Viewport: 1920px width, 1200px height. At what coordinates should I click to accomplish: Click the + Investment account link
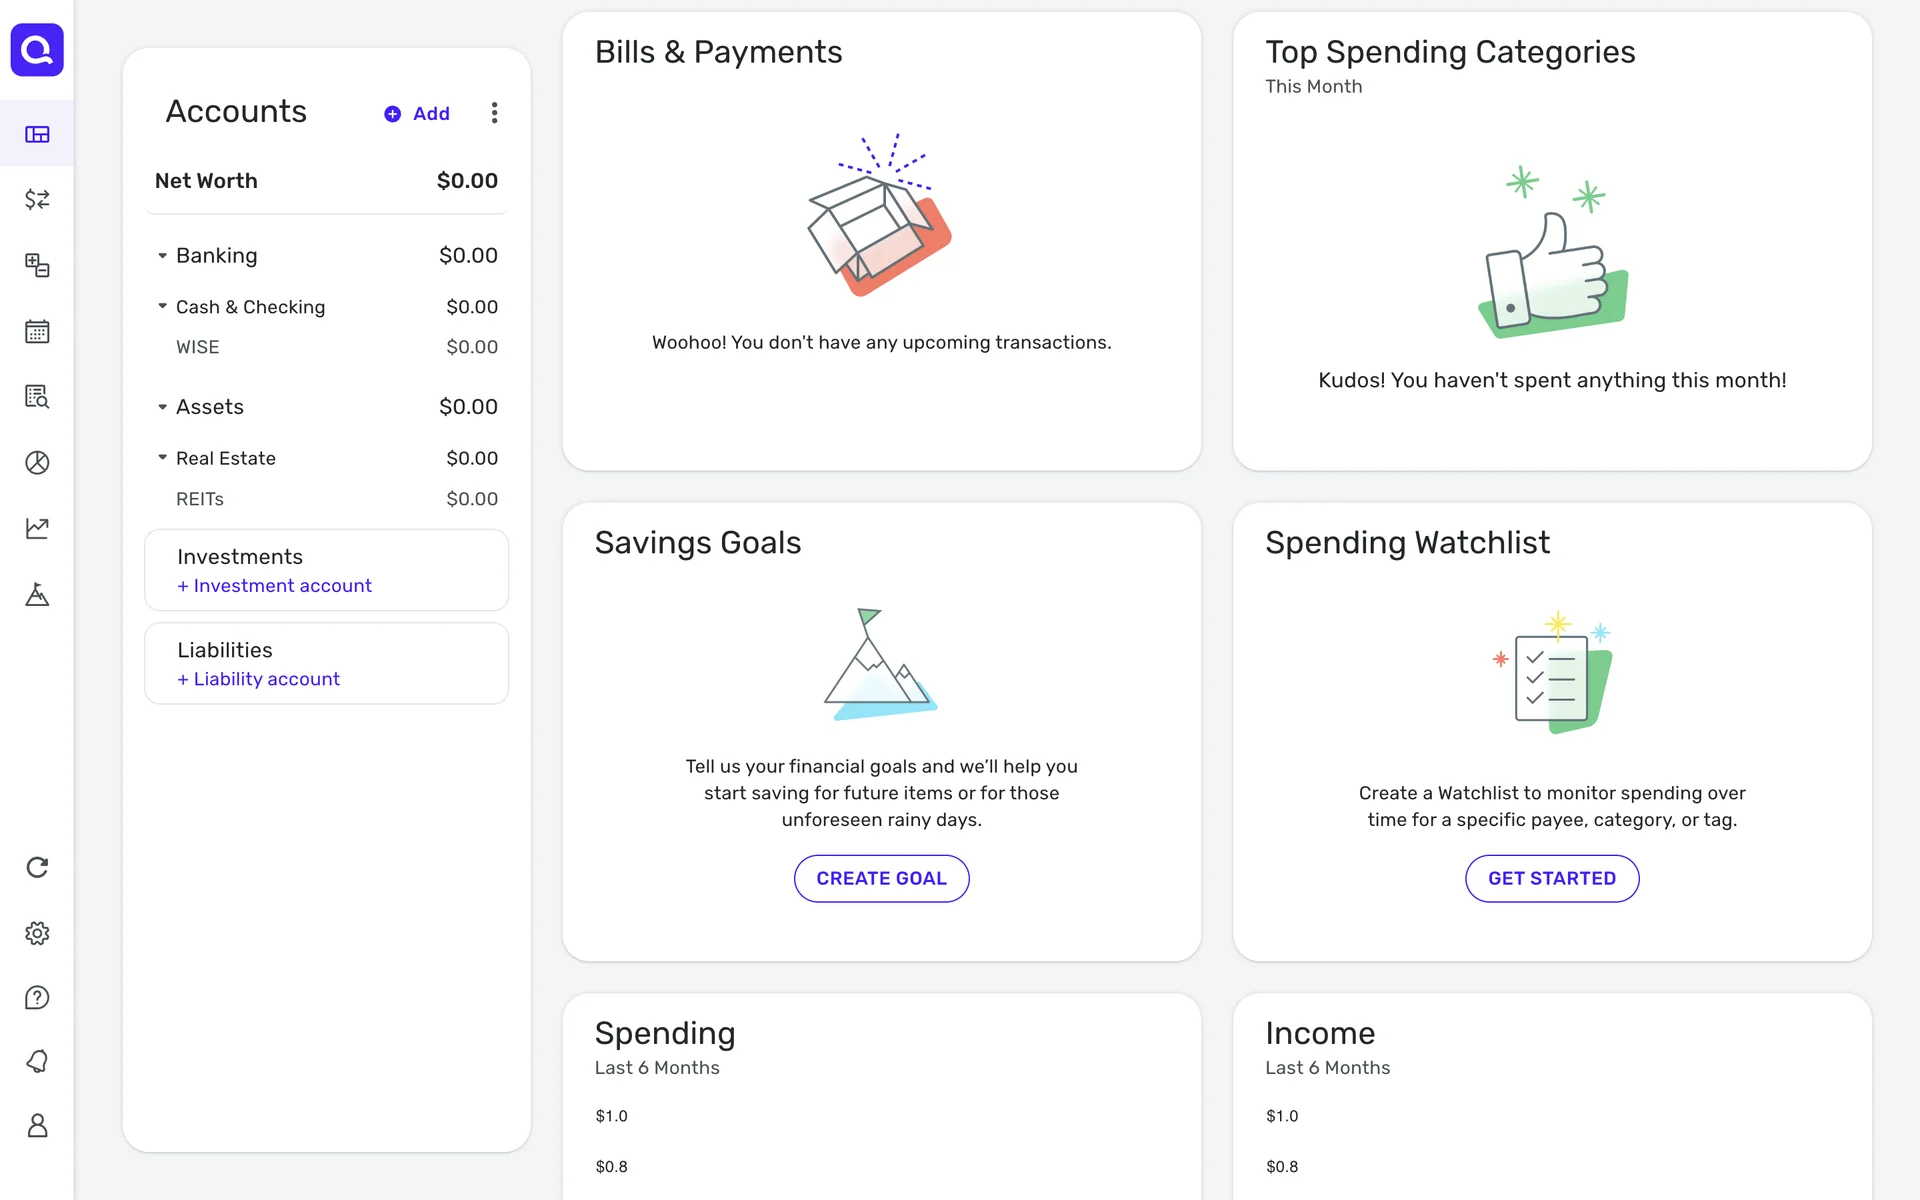(274, 586)
